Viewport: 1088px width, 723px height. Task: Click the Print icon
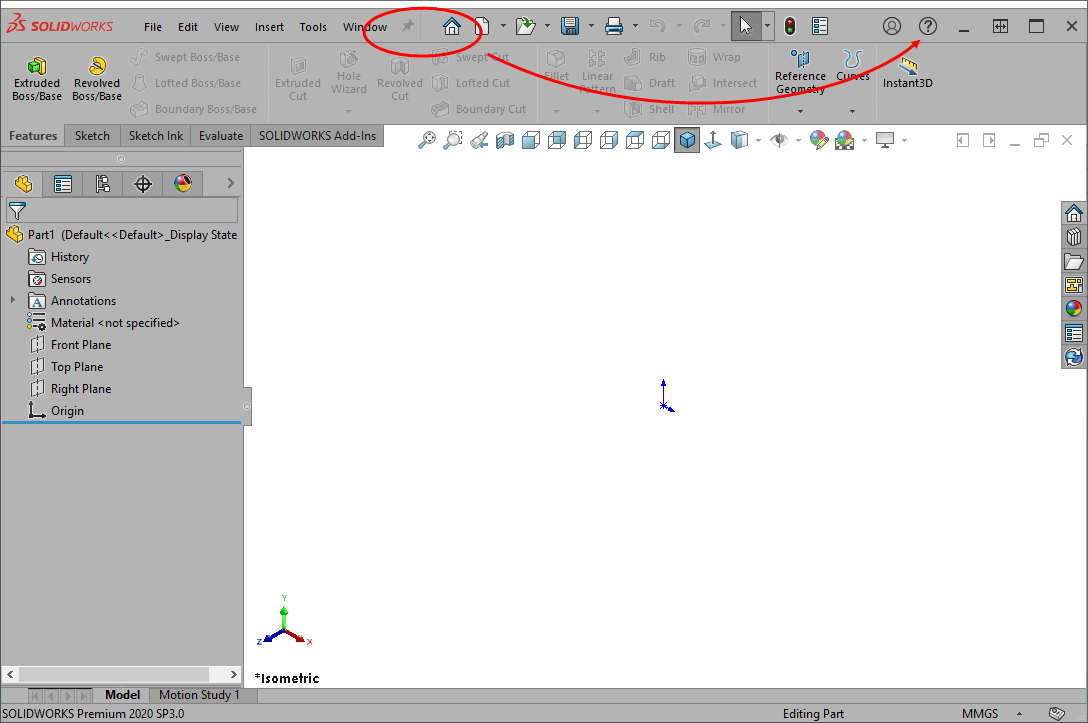613,26
